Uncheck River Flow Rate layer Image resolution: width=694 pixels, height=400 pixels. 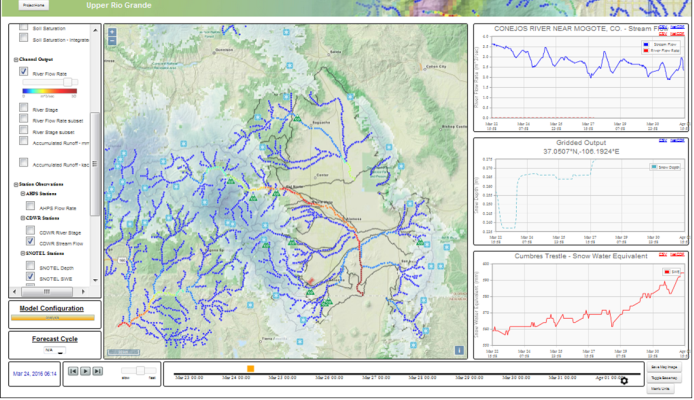click(x=24, y=73)
